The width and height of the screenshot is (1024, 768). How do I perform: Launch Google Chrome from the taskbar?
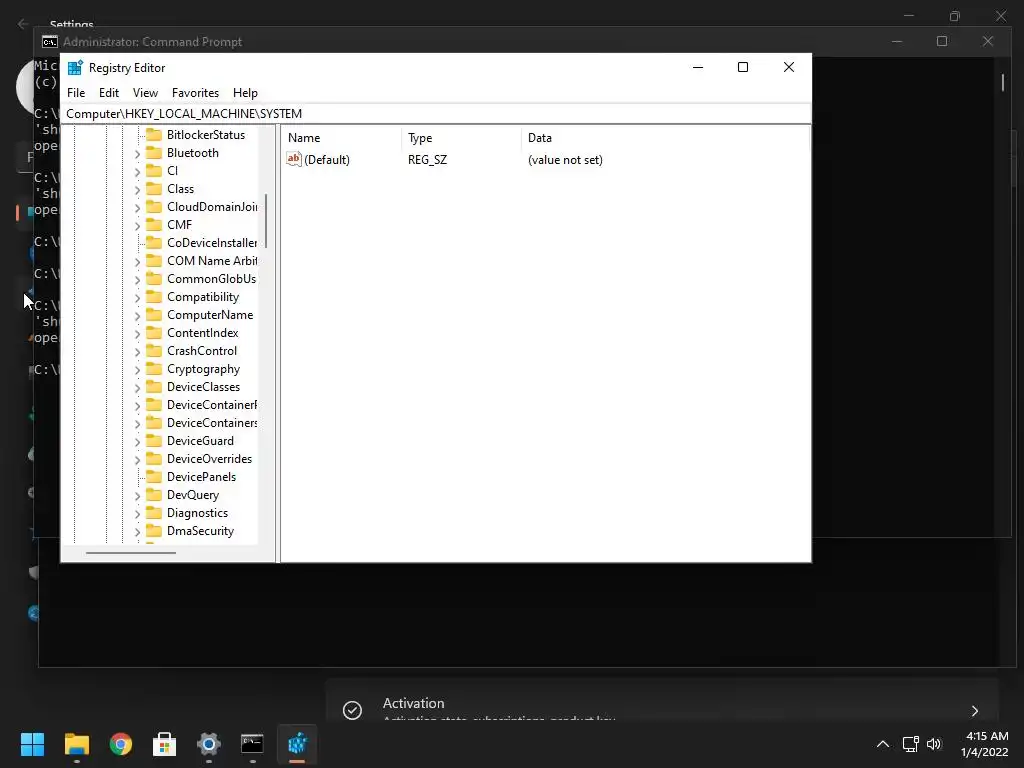point(121,744)
